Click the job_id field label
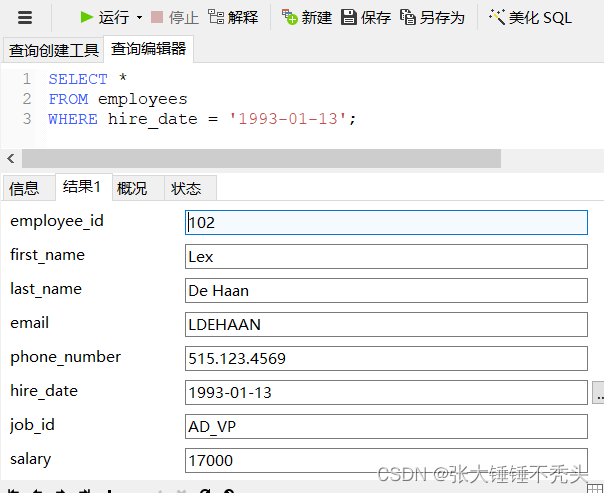 [x=32, y=425]
